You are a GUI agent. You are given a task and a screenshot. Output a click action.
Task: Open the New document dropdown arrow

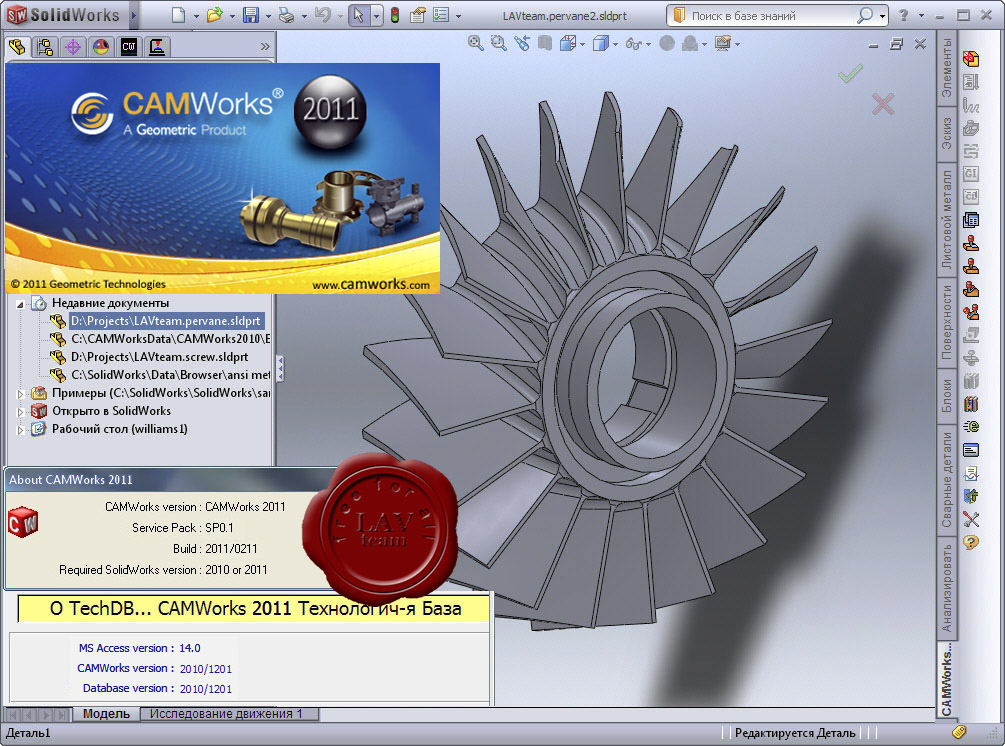(195, 16)
